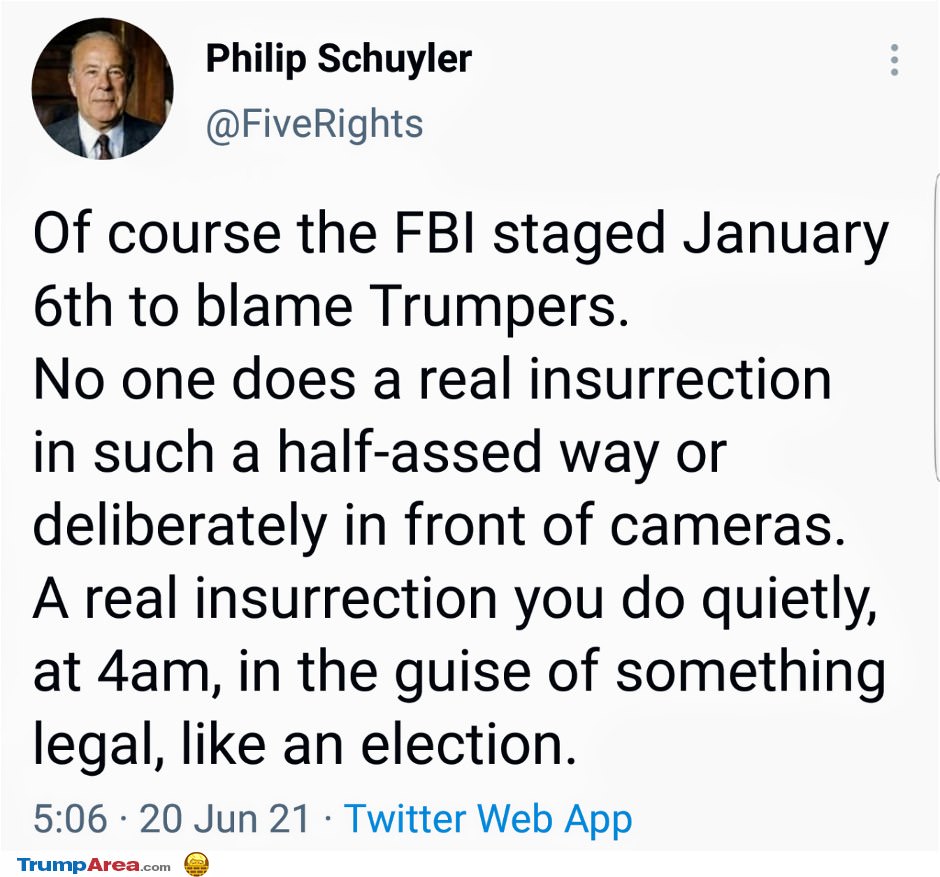Viewport: 940px width, 877px height.
Task: Visit the @FiveRights handle
Action: (x=314, y=125)
